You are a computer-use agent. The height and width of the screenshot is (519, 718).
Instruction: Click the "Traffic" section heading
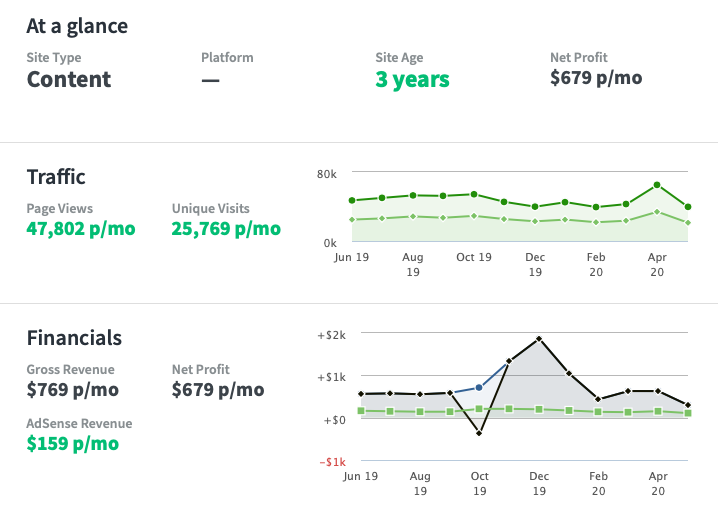pyautogui.click(x=56, y=177)
